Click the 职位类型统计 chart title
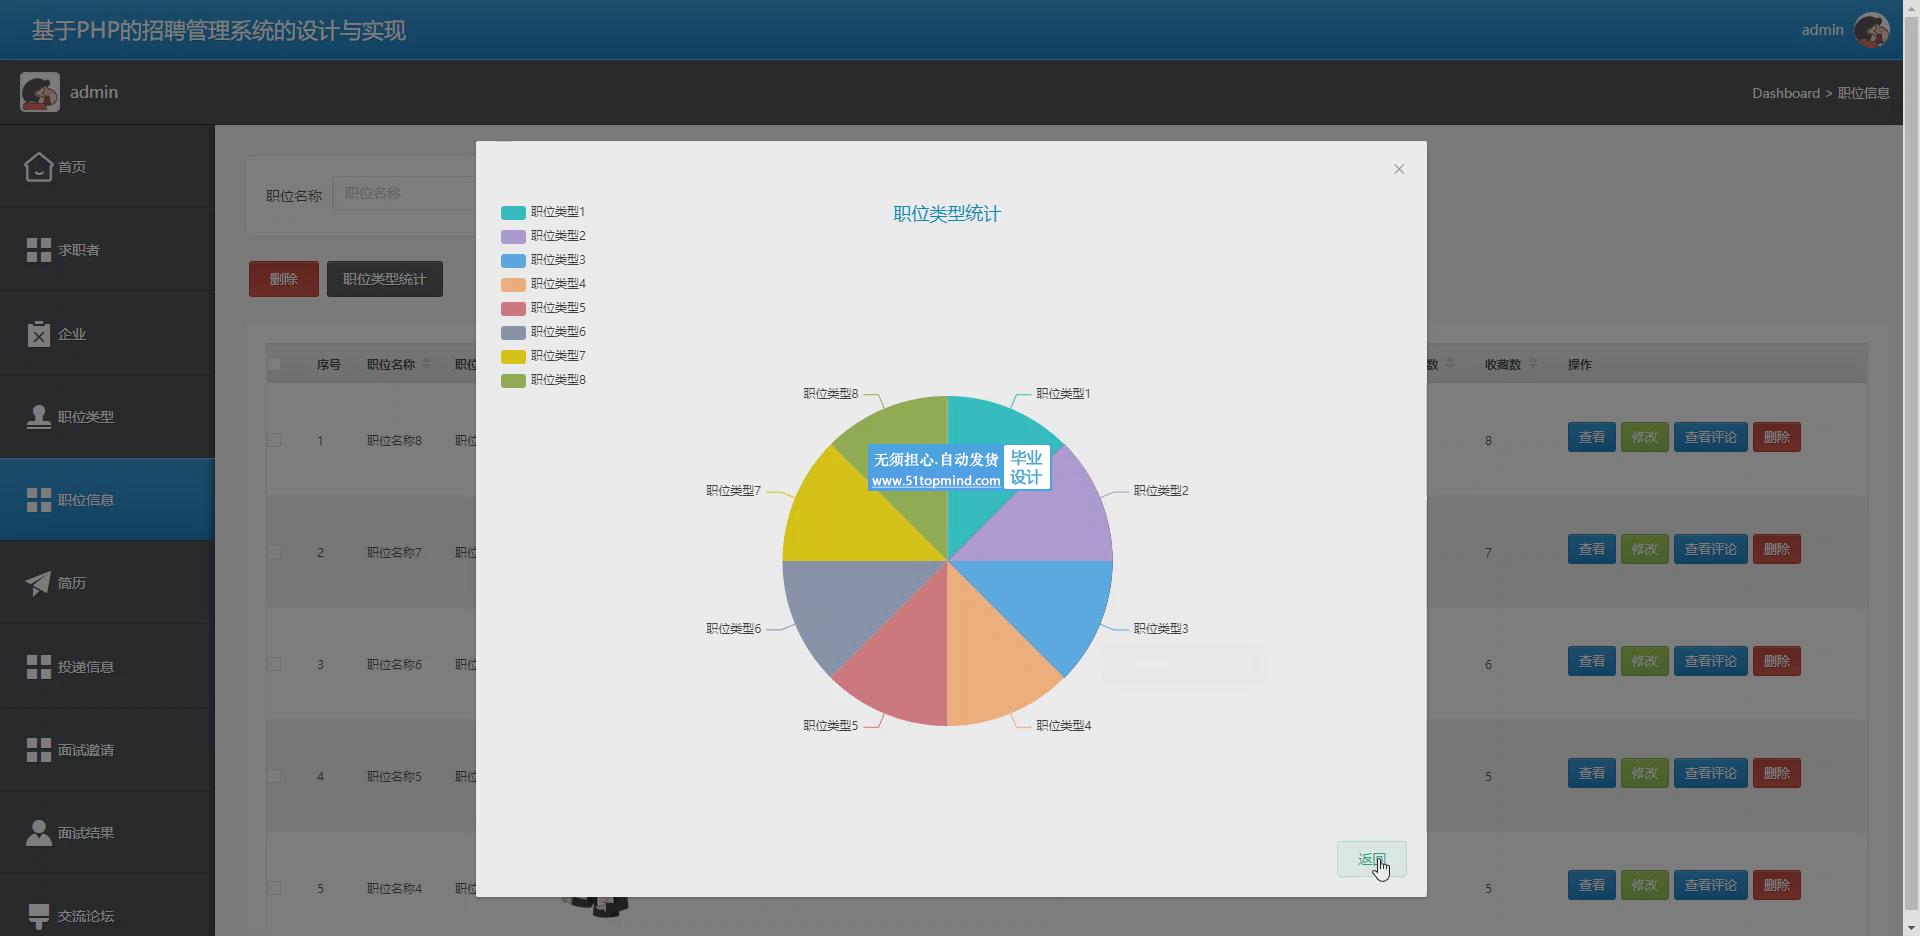 tap(947, 214)
